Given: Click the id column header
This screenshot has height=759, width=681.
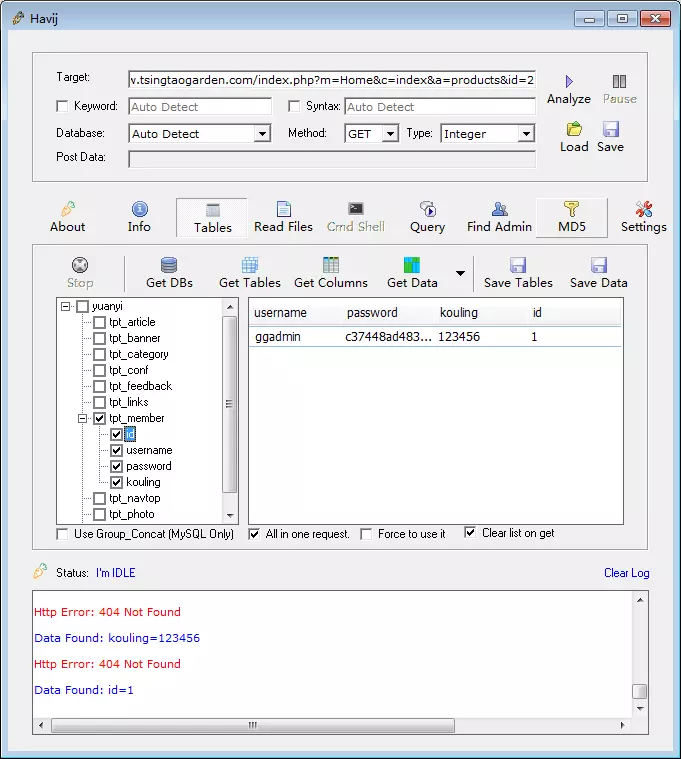Looking at the screenshot, I should click(x=575, y=313).
